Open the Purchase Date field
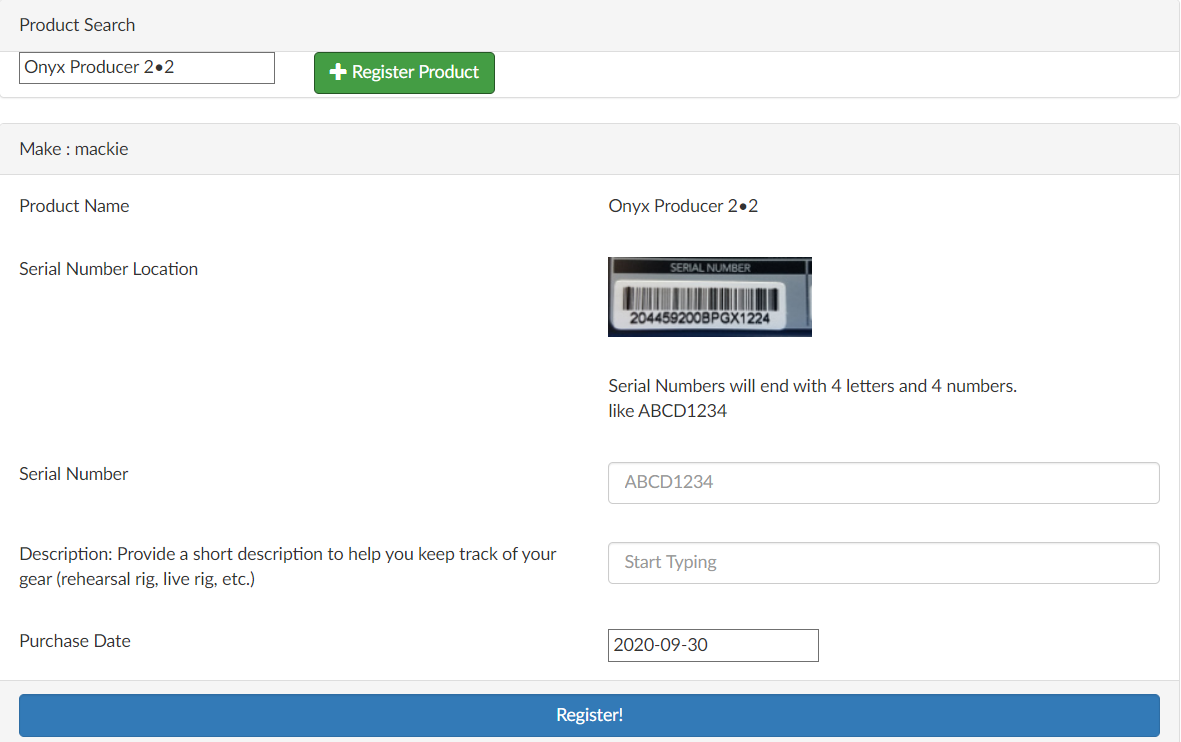Image resolution: width=1181 pixels, height=742 pixels. pos(713,645)
